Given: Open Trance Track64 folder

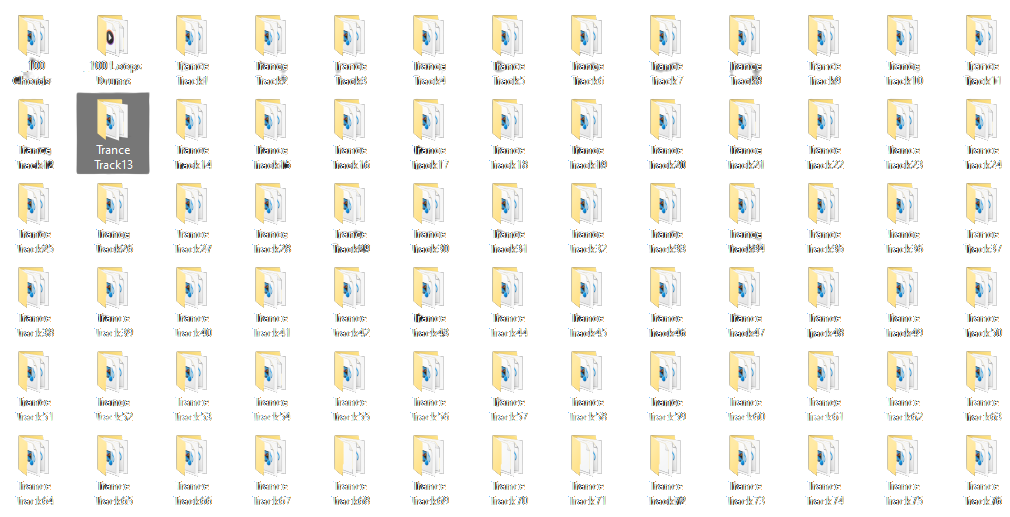Looking at the screenshot, I should pyautogui.click(x=34, y=457).
